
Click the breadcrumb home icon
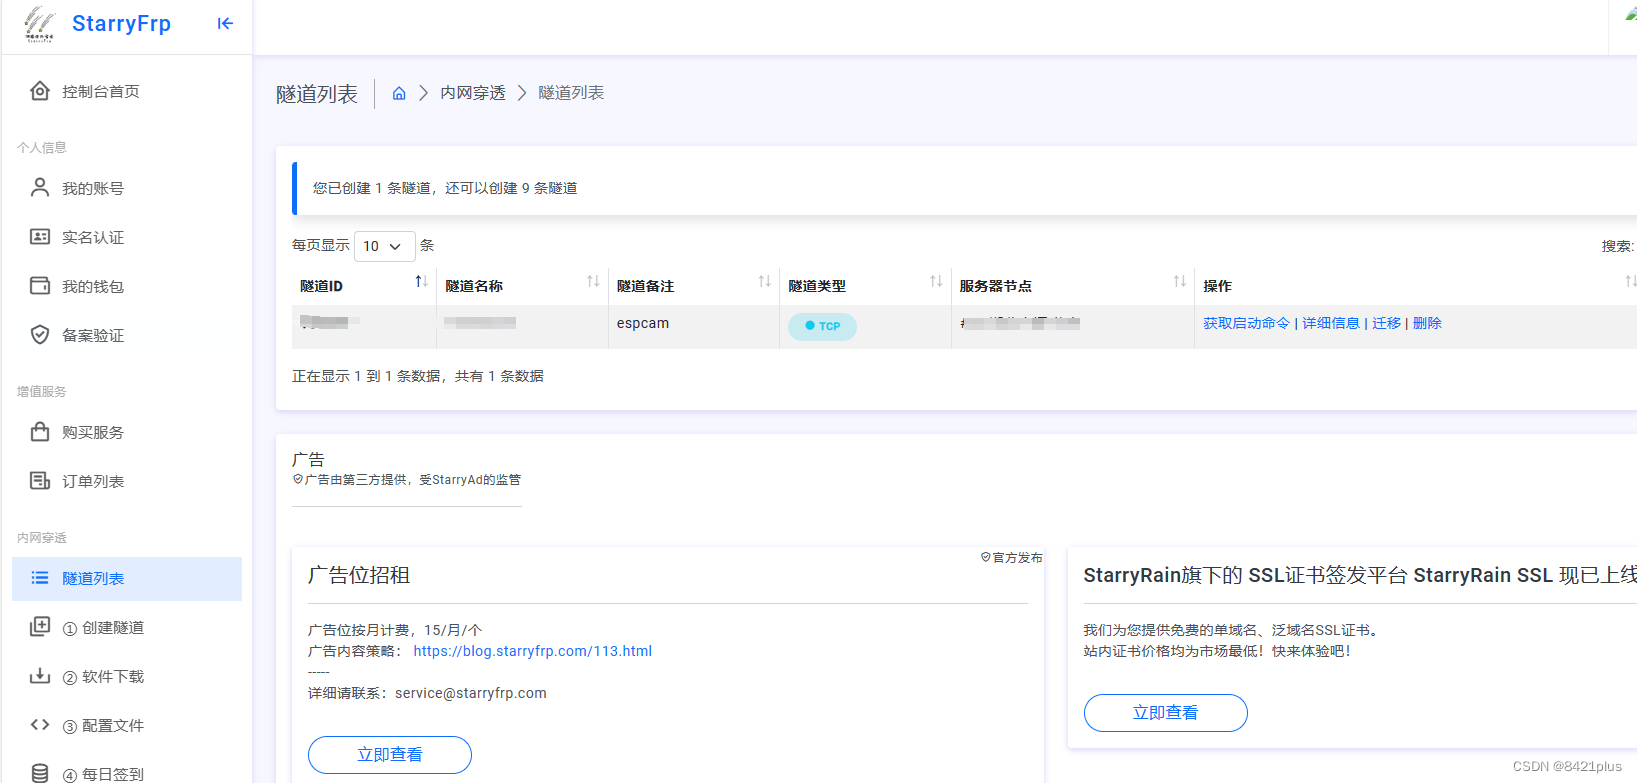pos(399,93)
